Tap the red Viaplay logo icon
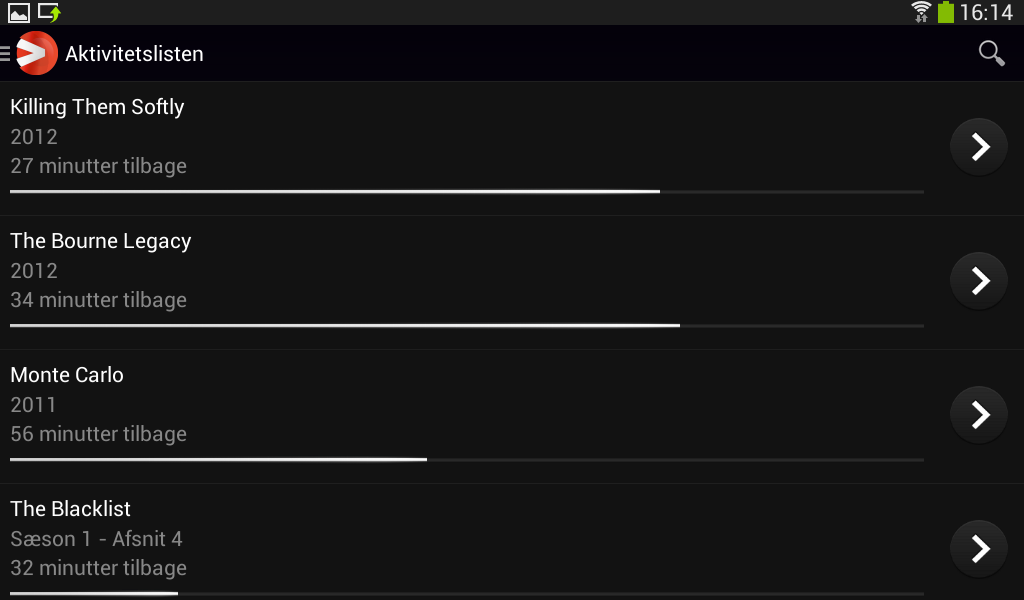The height and width of the screenshot is (600, 1024). coord(37,53)
